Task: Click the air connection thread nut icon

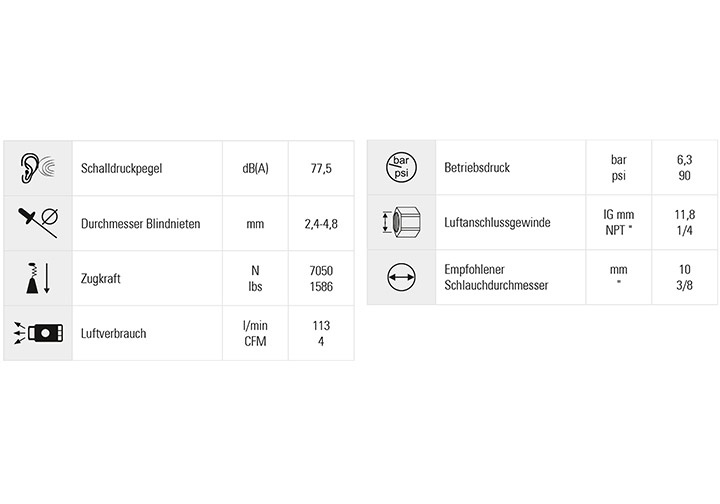Action: [x=400, y=222]
